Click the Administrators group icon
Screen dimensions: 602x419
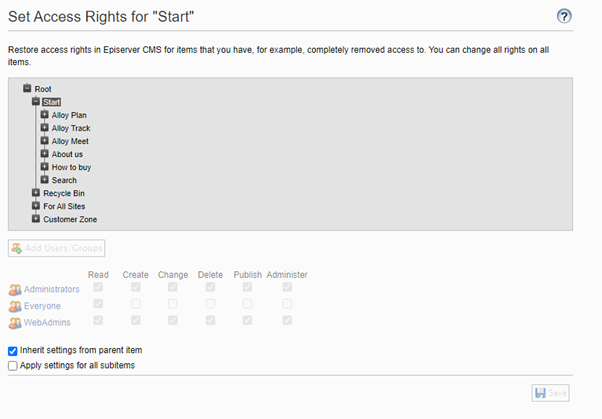click(x=14, y=290)
